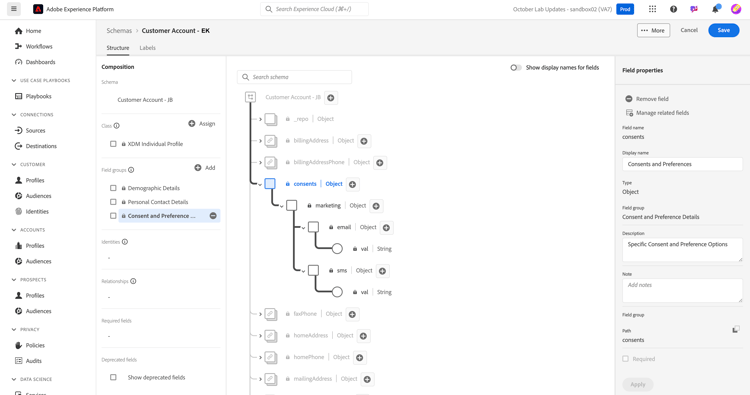
Task: Expand the homeAddress object node
Action: tap(260, 336)
